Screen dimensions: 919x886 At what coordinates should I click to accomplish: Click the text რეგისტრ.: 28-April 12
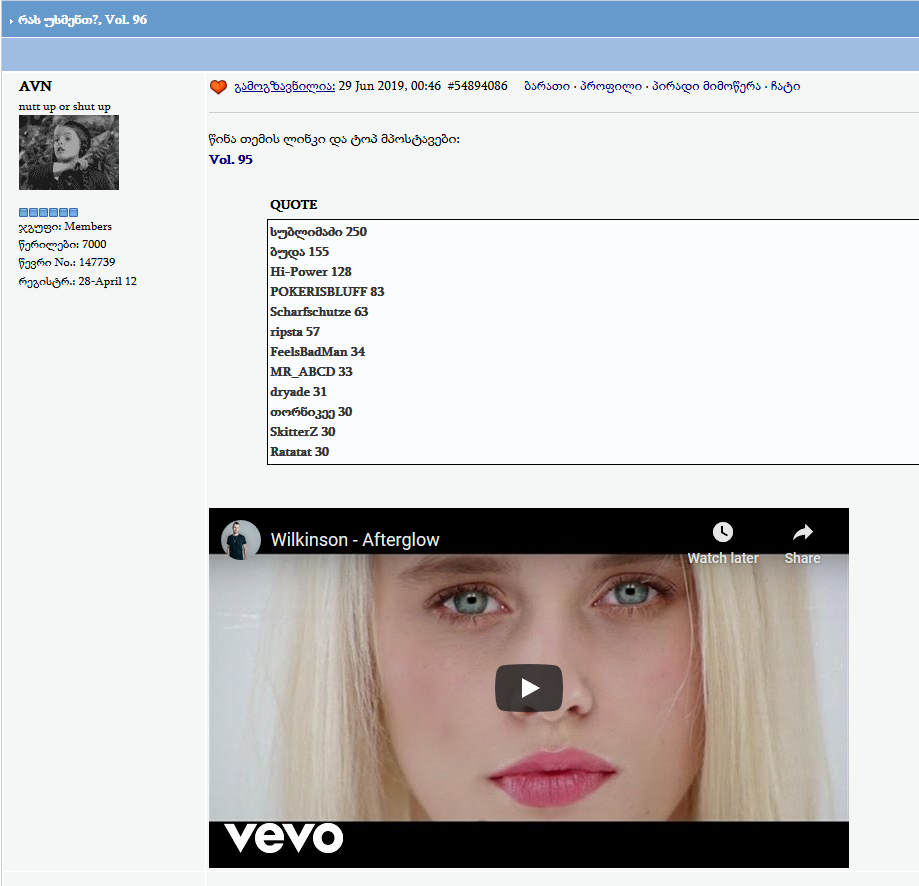pyautogui.click(x=77, y=281)
